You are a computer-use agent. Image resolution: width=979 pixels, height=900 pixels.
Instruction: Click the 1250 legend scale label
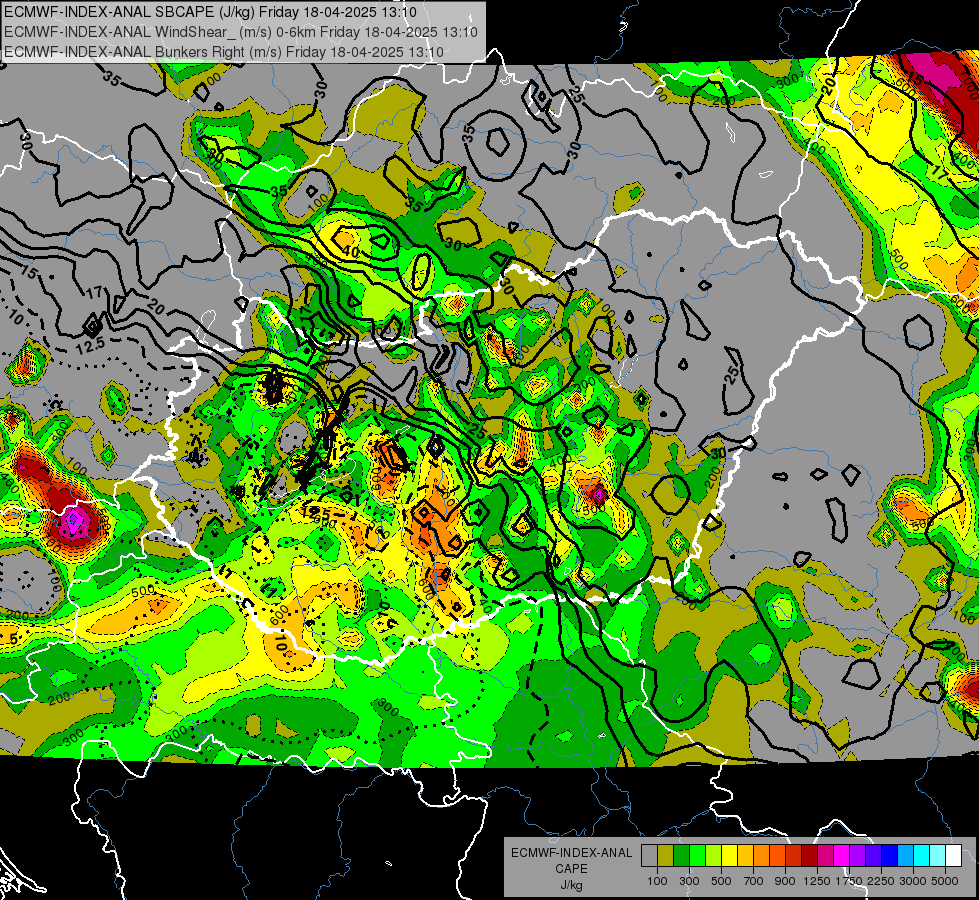click(x=817, y=881)
